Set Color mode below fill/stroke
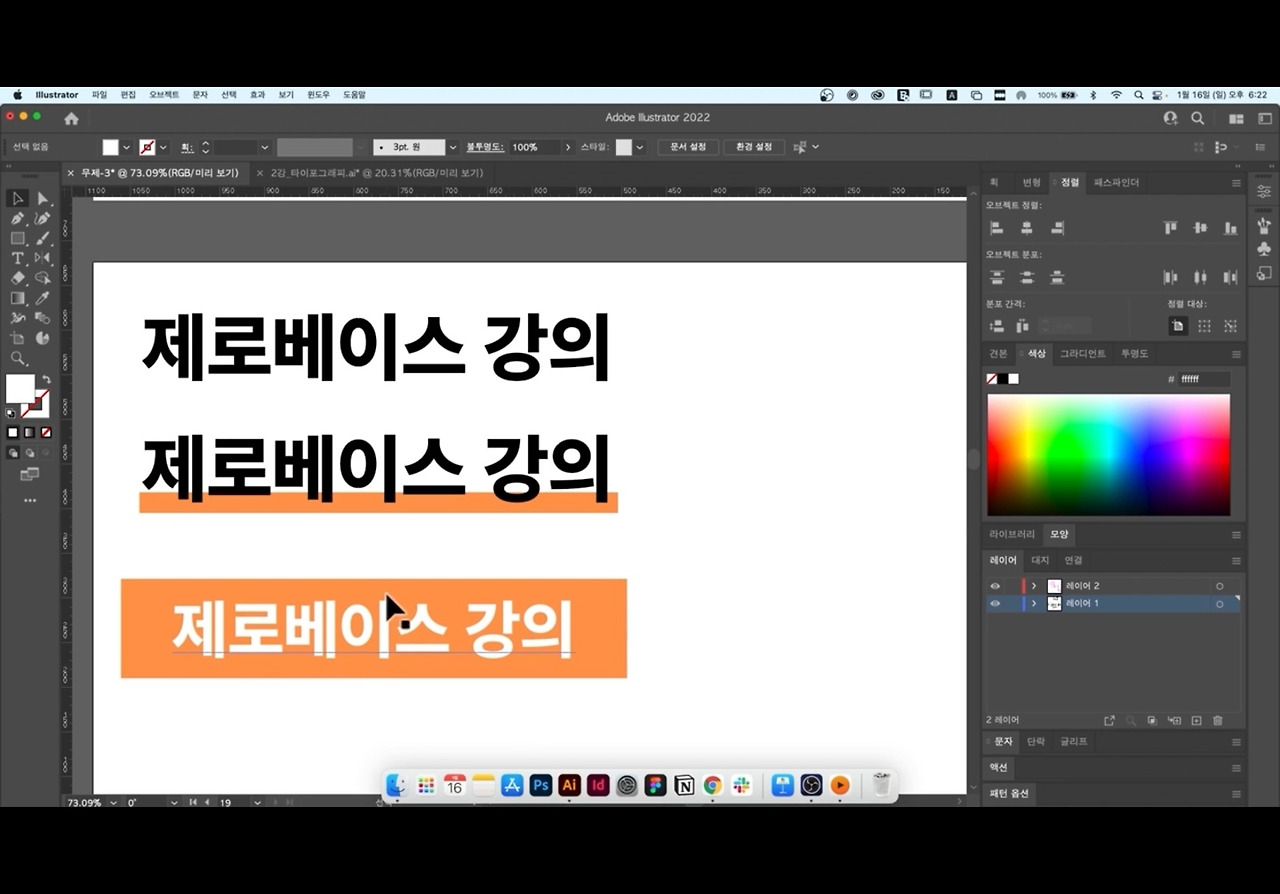Image resolution: width=1280 pixels, height=894 pixels. coord(12,432)
